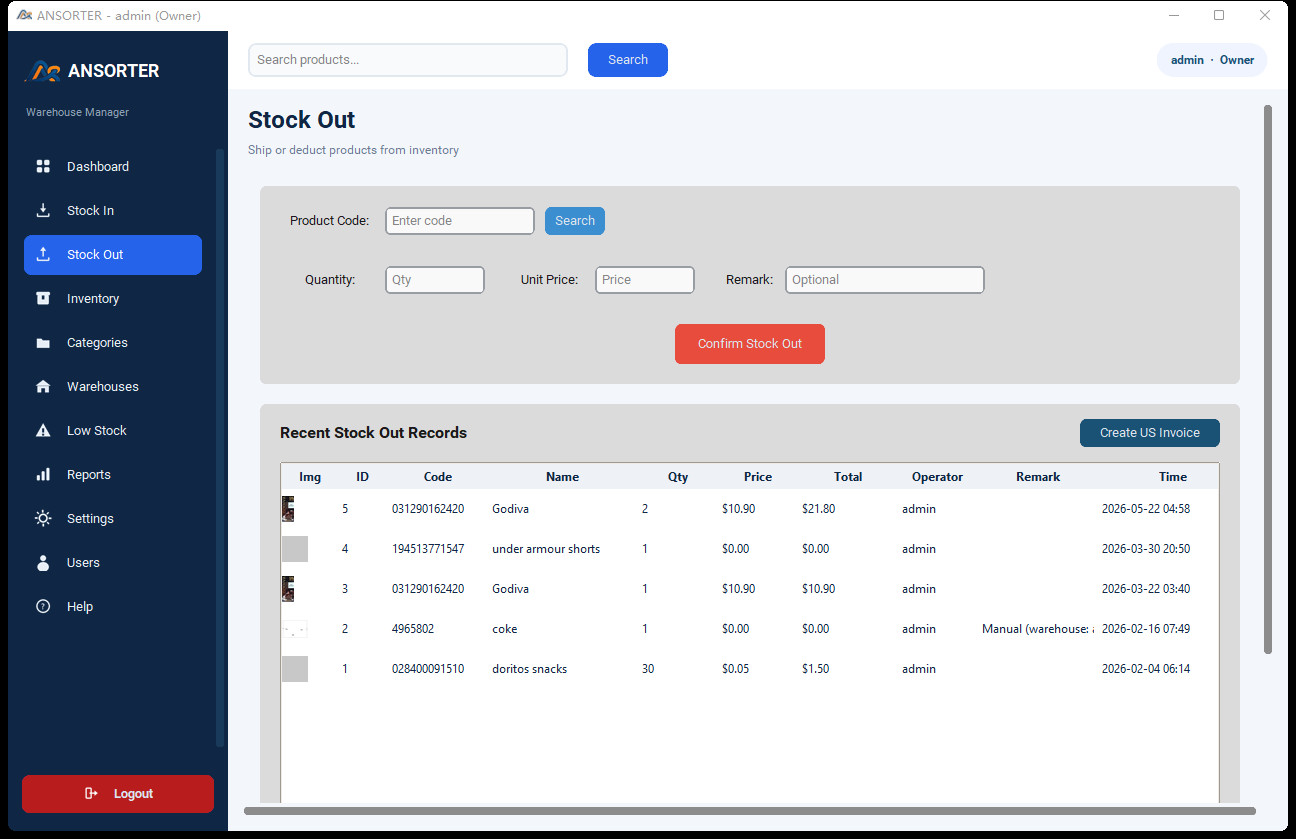Click the horizontal scrollbar at bottom
Screen dimensions: 1296x839
[x=750, y=811]
